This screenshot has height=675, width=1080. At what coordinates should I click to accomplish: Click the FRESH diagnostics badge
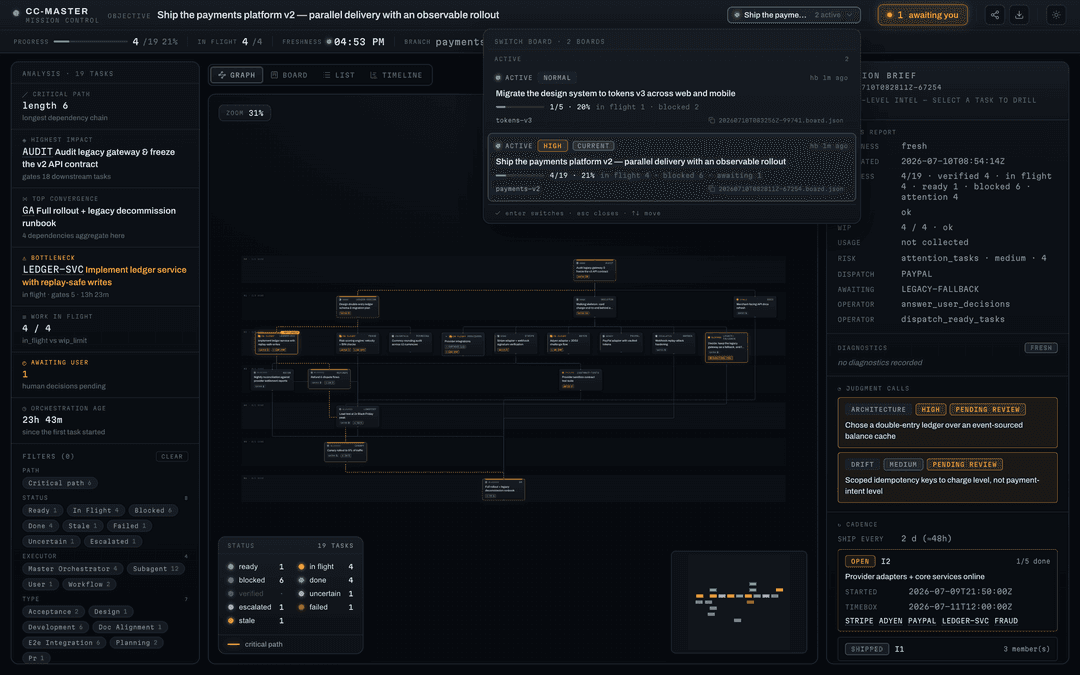(x=1041, y=348)
